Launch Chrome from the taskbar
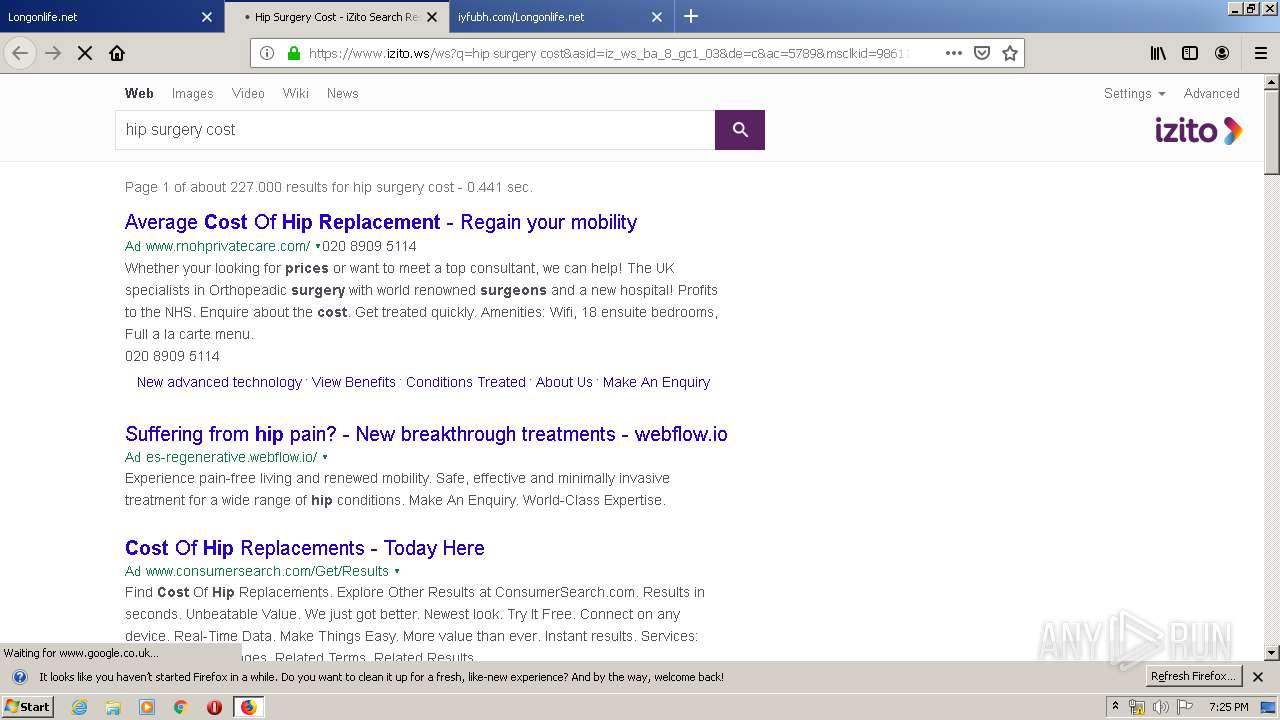 181,707
